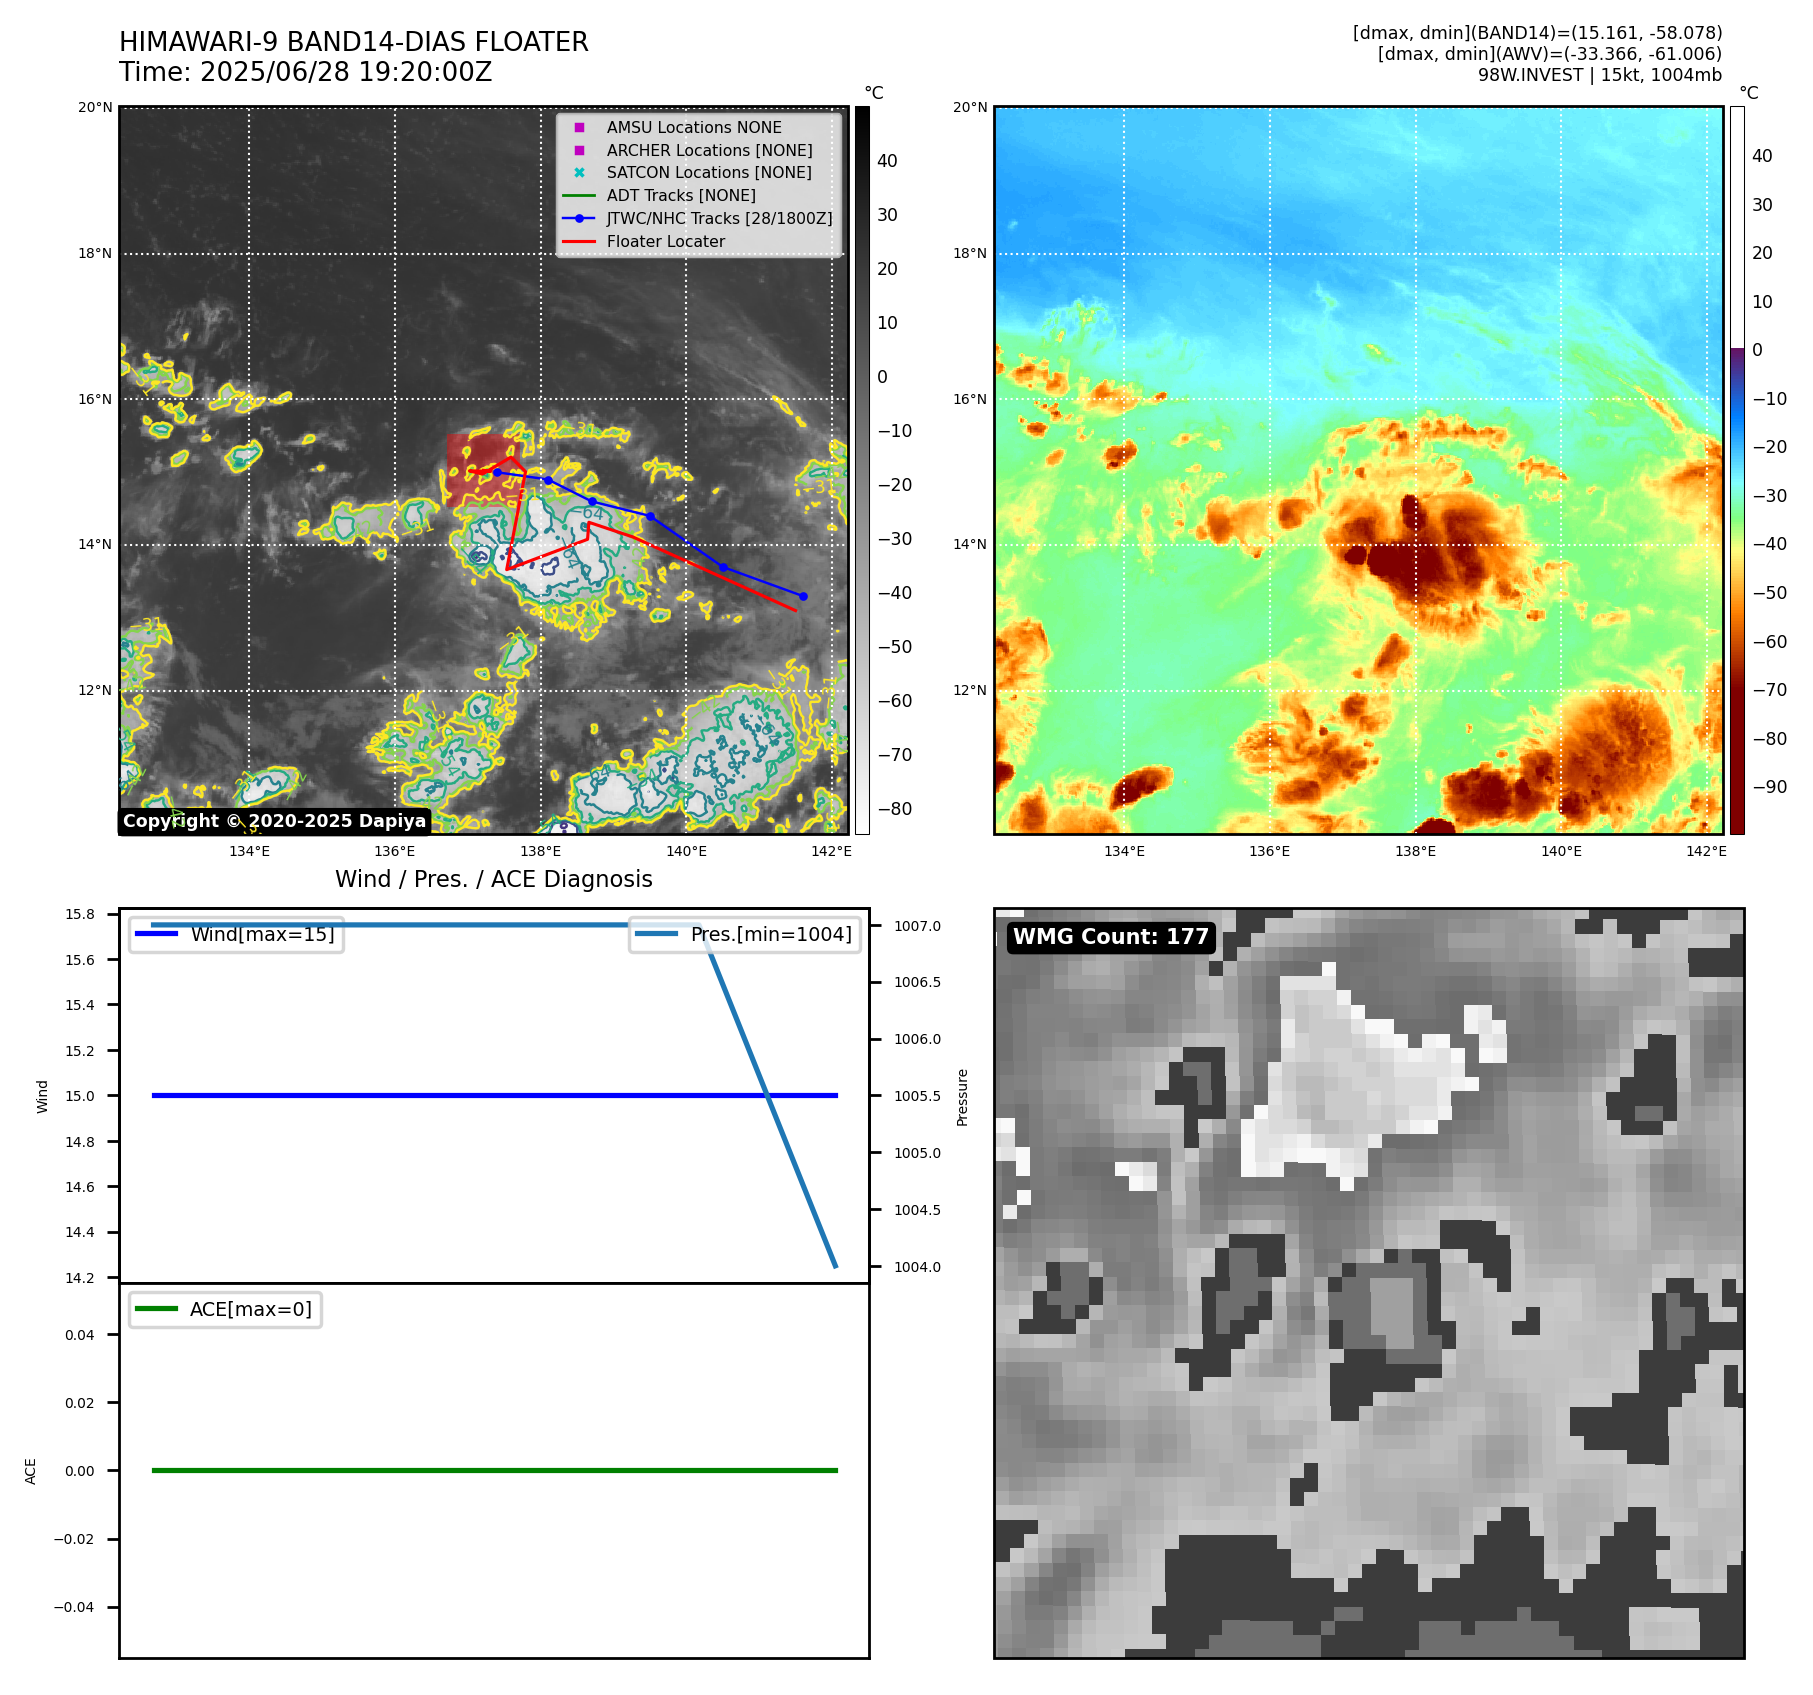
Task: Click the Wind / Pres. / ACE Diagnosis title
Action: coord(494,879)
